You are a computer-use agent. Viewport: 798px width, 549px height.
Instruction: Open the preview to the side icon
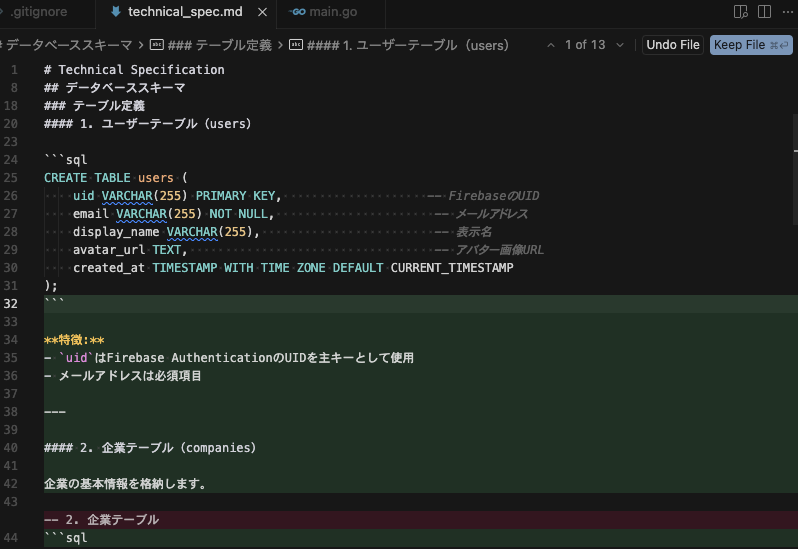click(740, 12)
